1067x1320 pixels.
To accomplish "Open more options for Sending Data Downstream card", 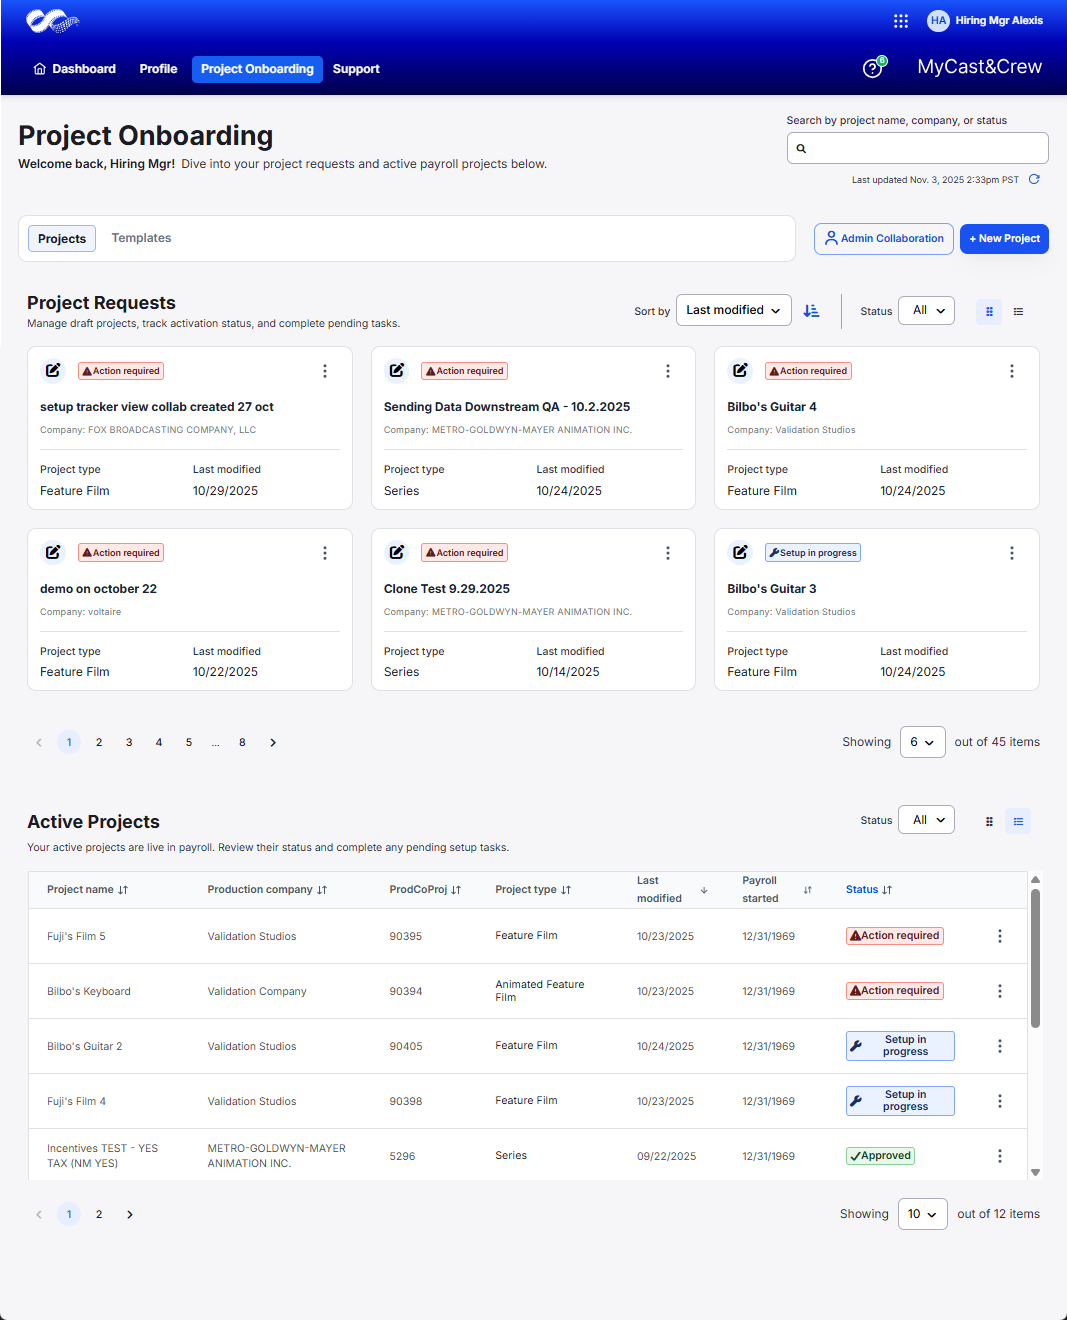I will 668,371.
